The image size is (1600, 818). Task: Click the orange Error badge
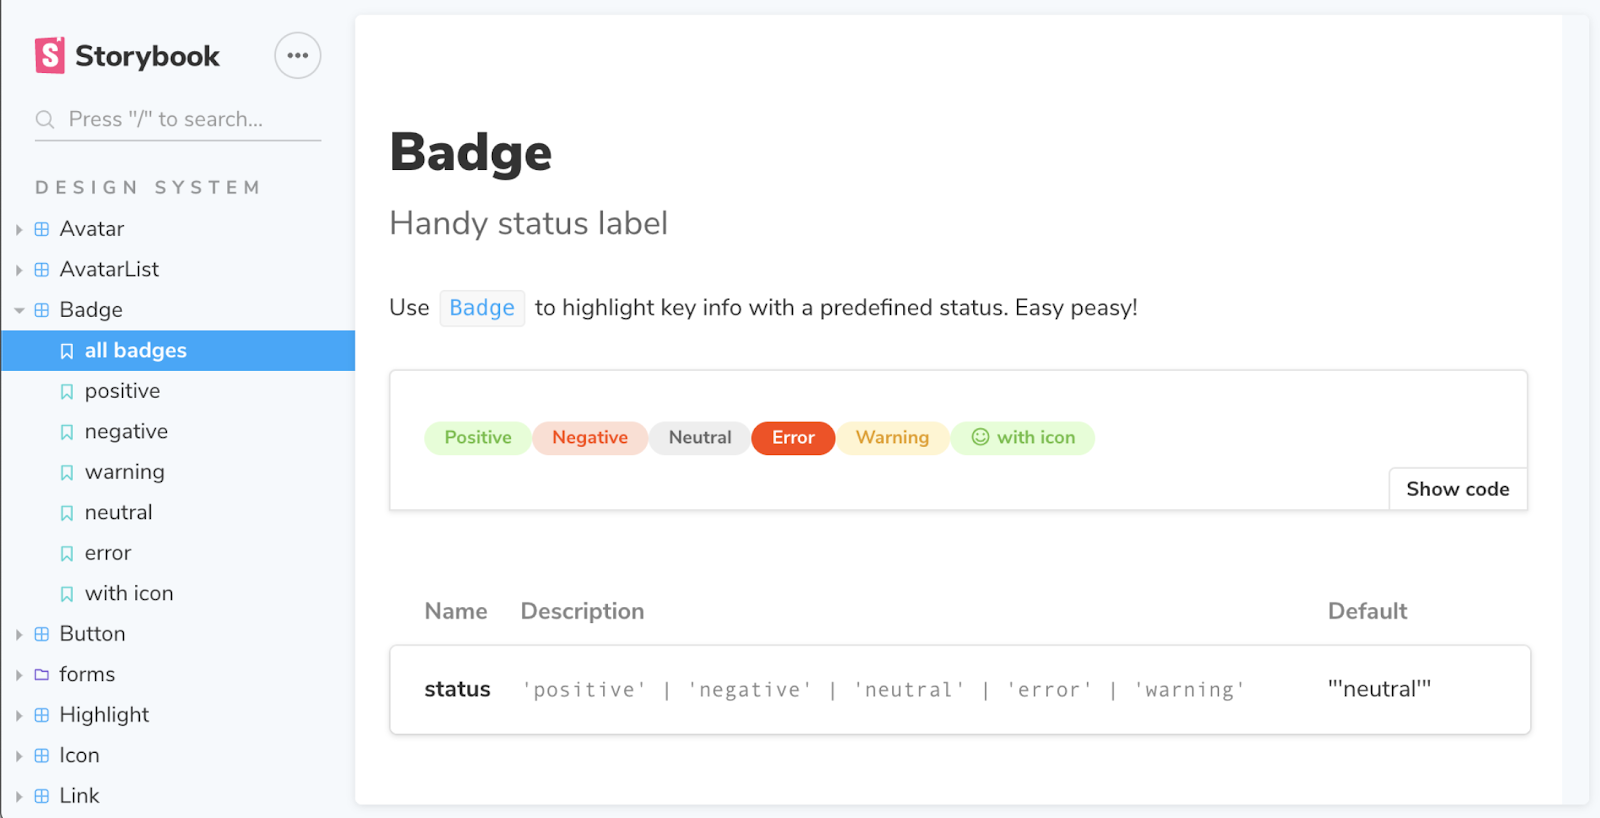point(793,438)
